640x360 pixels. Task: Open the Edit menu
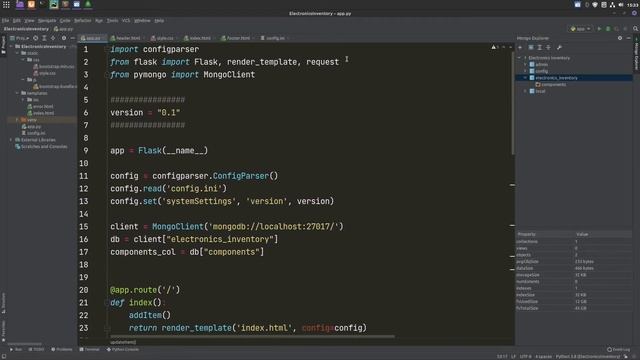[x=16, y=20]
